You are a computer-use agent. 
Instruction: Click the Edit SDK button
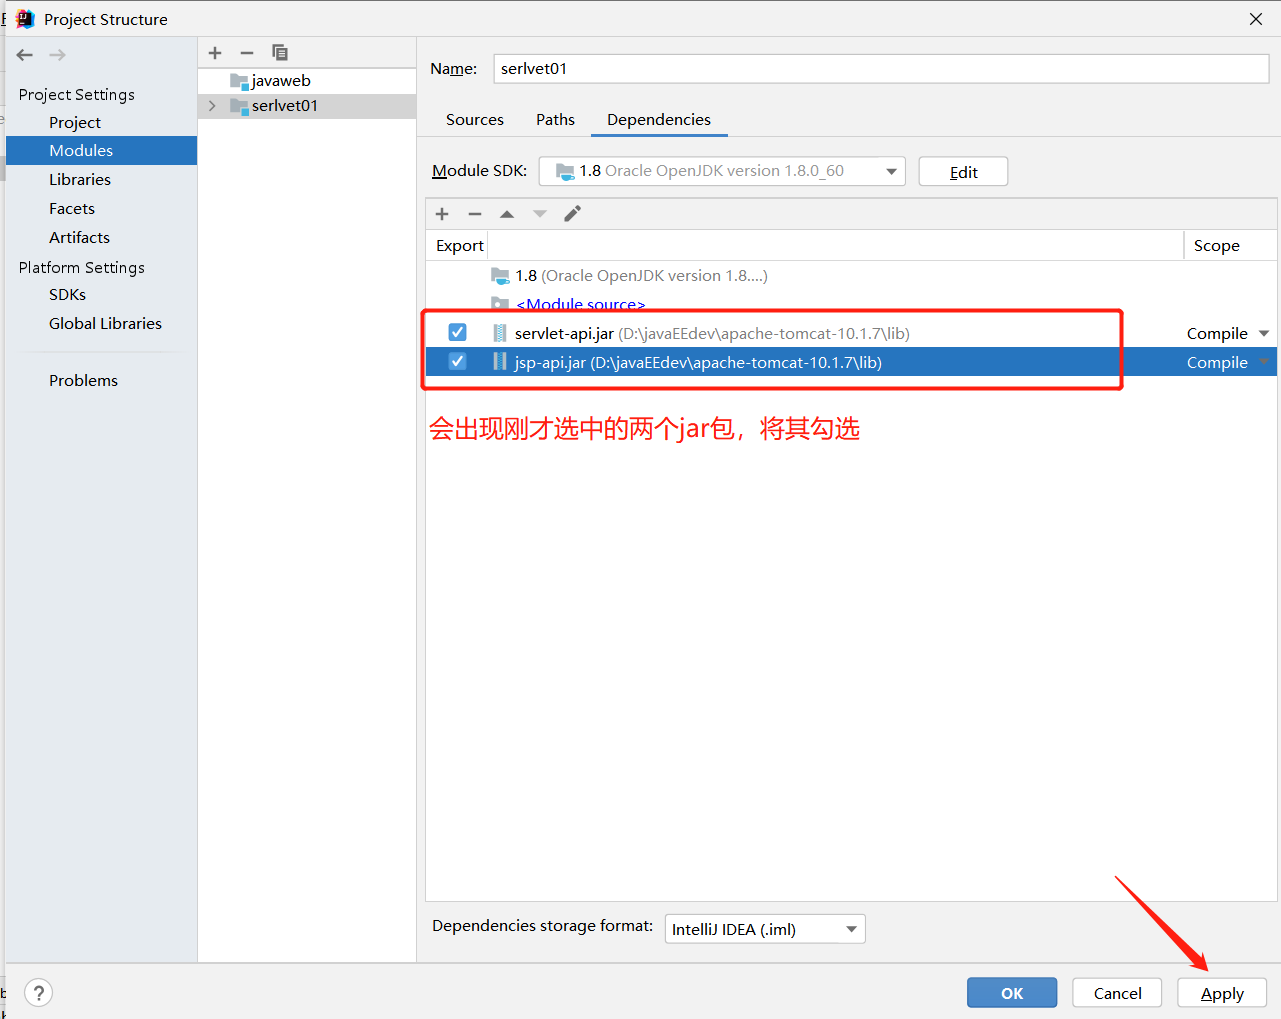(x=963, y=172)
